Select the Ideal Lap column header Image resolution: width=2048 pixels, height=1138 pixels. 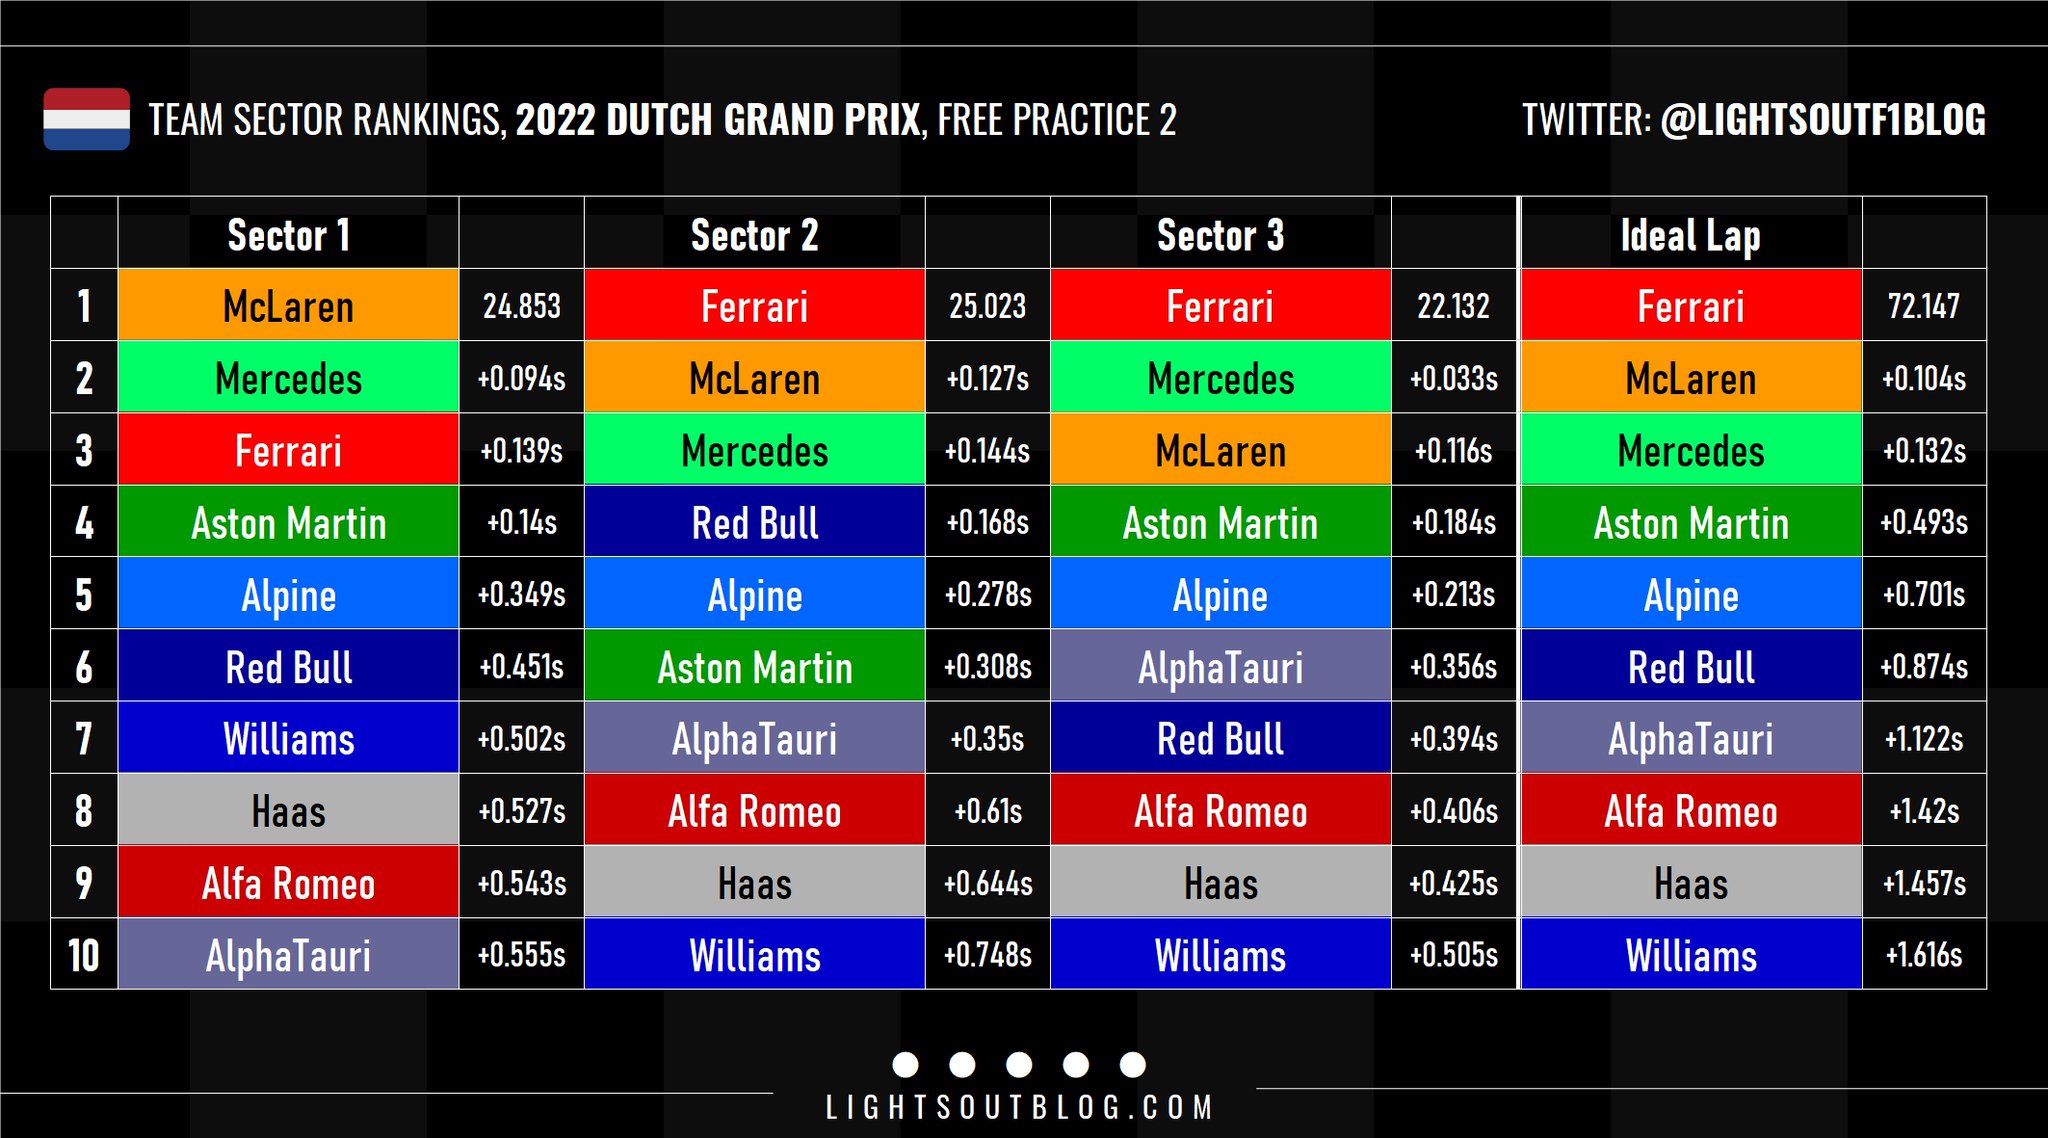(x=1690, y=236)
